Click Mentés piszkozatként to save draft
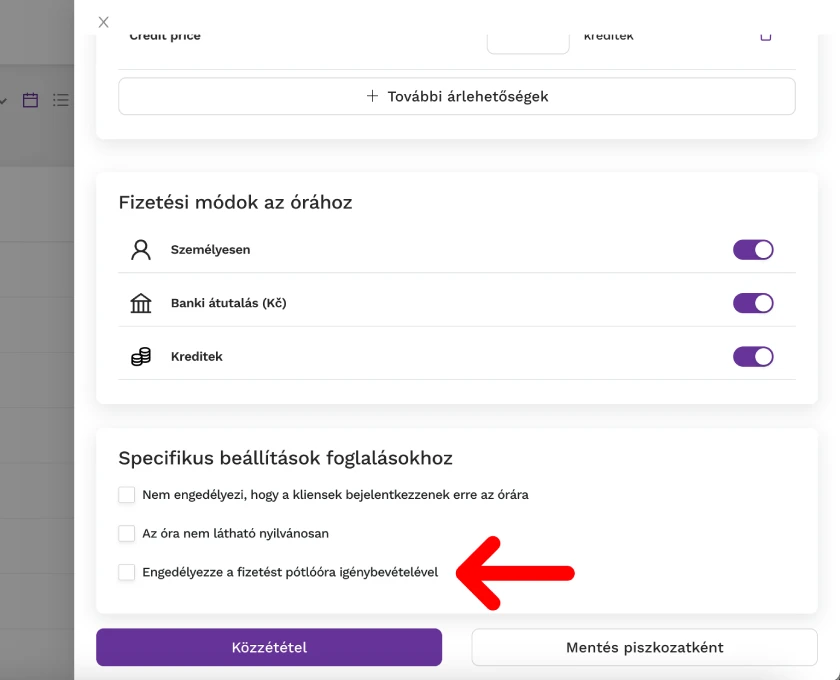 point(644,647)
